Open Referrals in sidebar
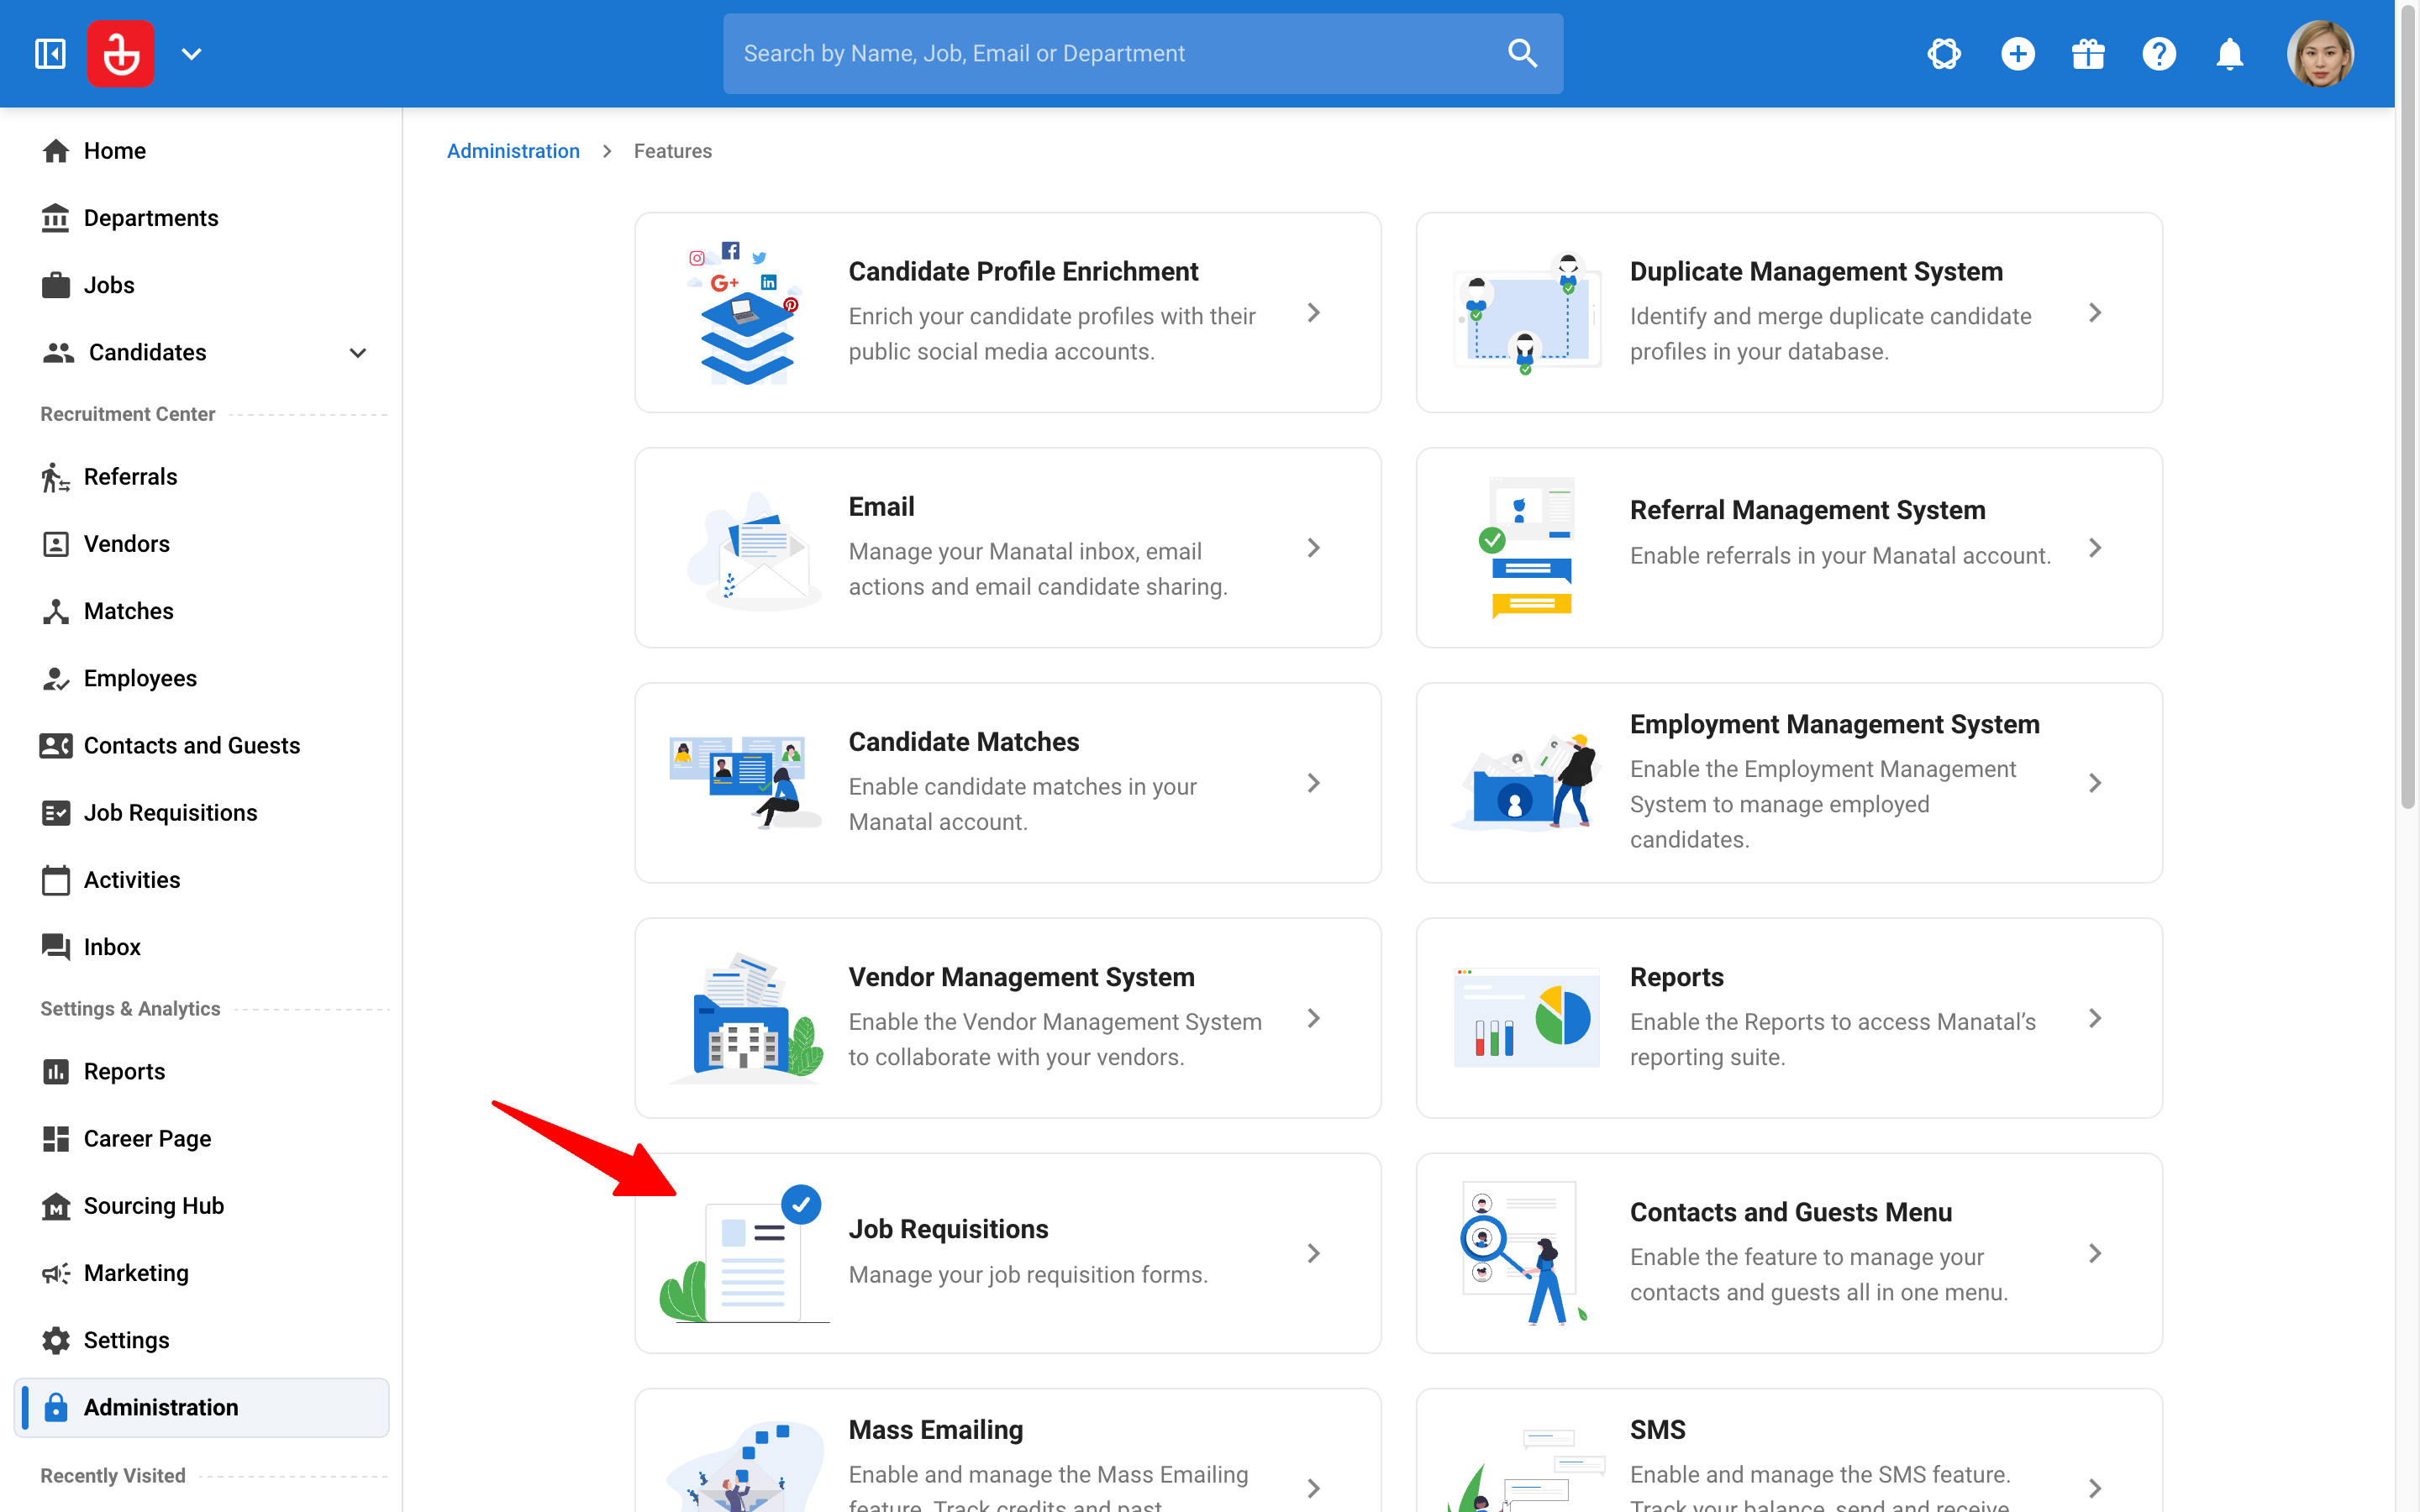The image size is (2420, 1512). point(201,477)
